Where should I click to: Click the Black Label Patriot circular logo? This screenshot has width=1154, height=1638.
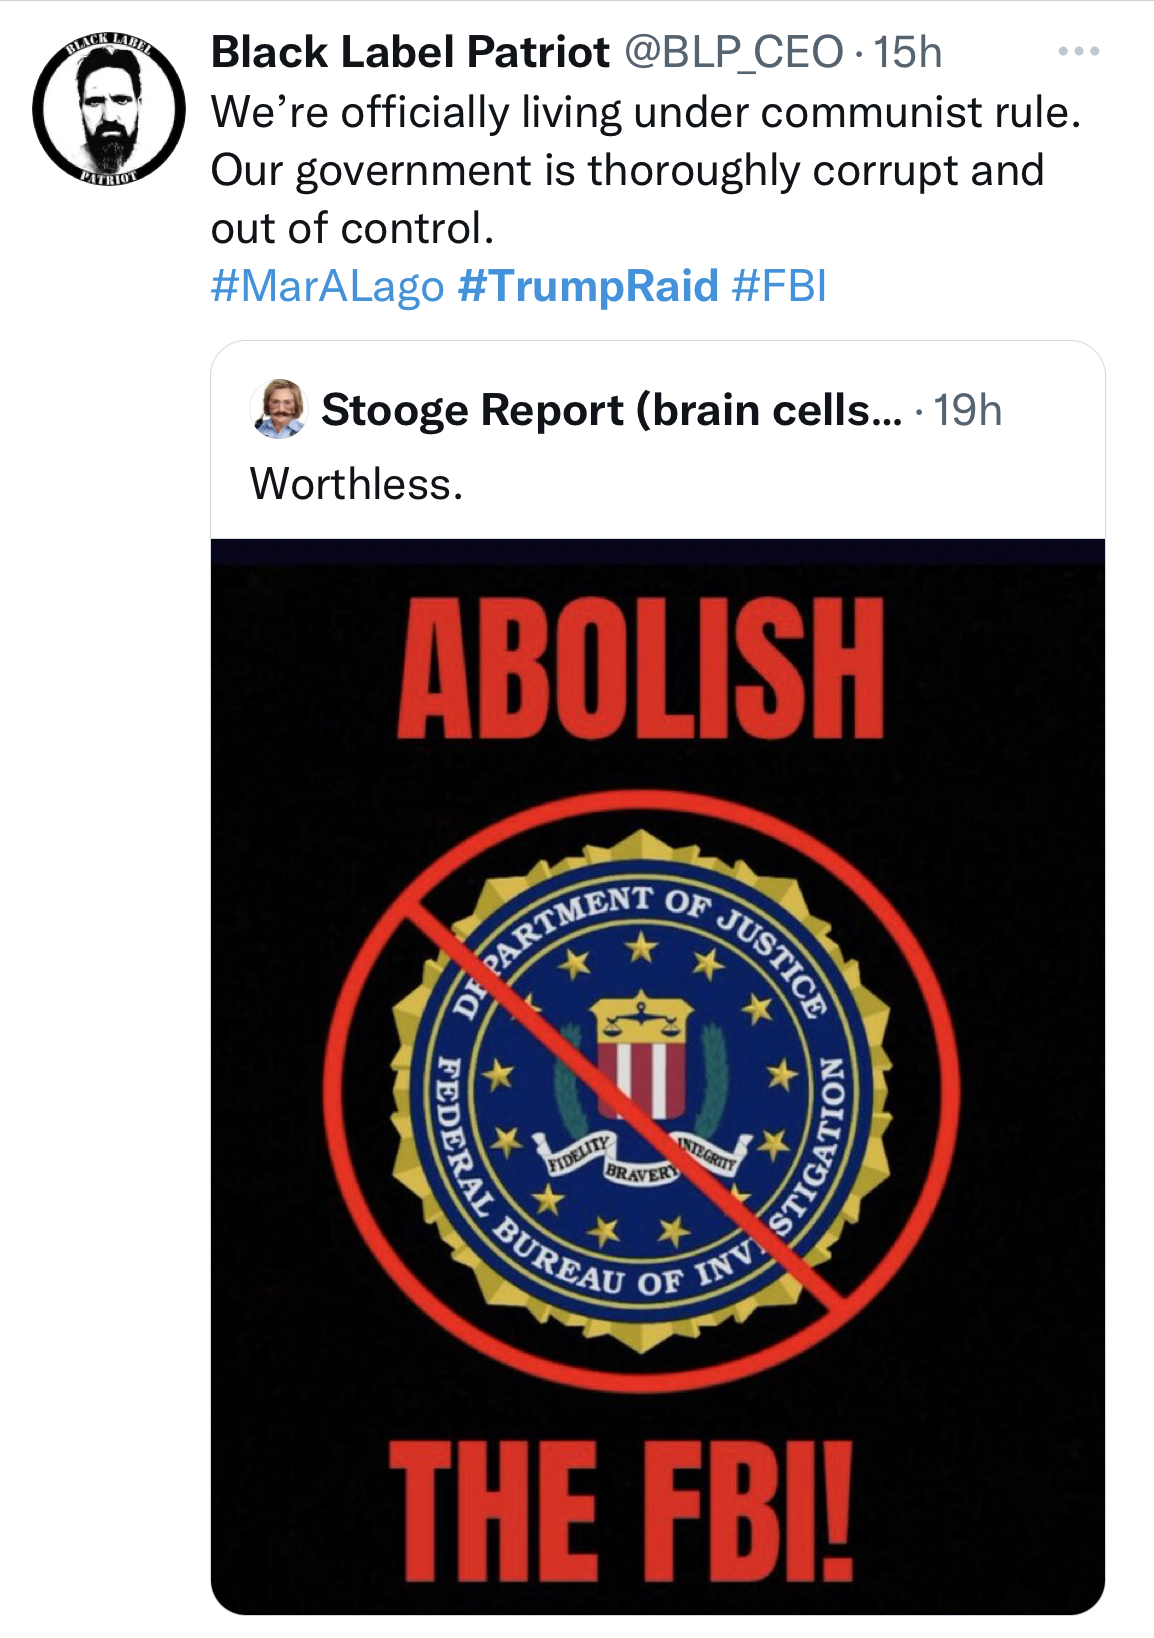(110, 110)
